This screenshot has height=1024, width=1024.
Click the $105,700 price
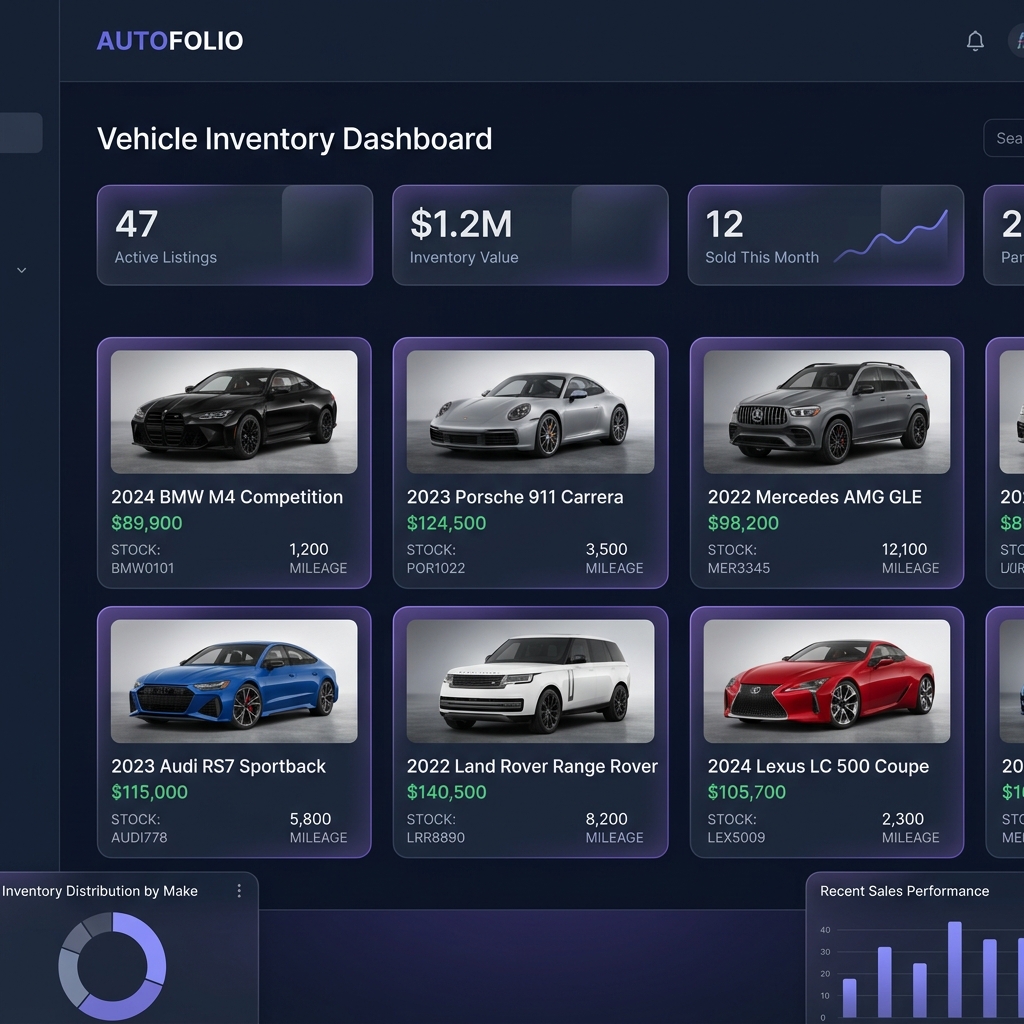click(747, 792)
